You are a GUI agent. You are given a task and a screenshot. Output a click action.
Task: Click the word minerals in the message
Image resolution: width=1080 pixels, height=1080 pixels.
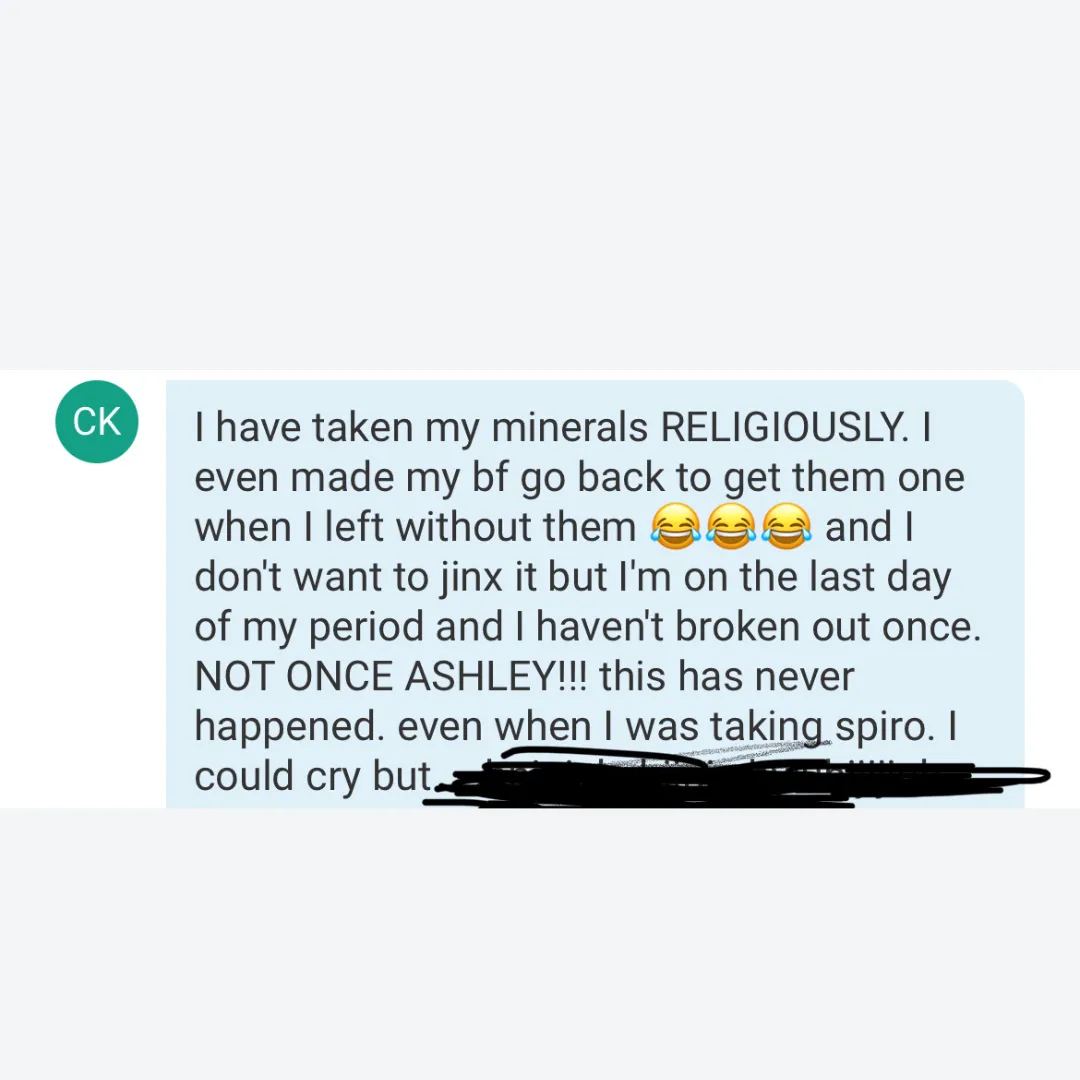[569, 427]
